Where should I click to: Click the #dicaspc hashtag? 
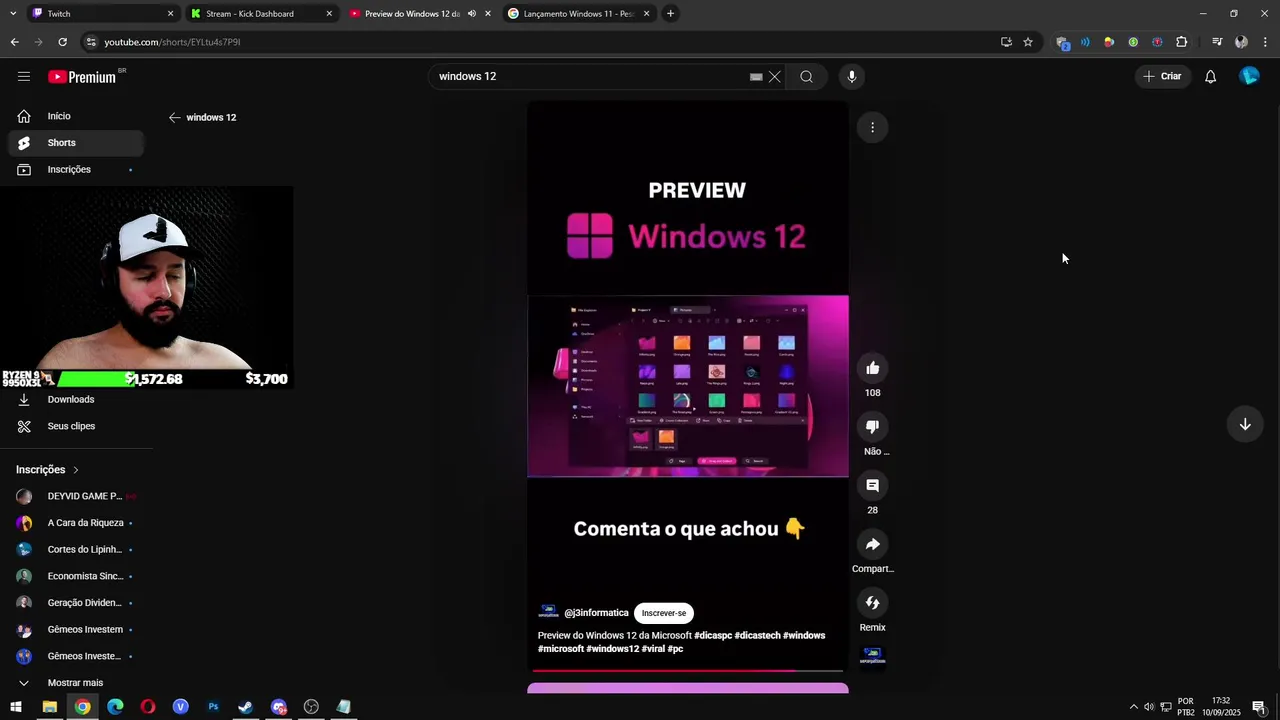(x=713, y=636)
